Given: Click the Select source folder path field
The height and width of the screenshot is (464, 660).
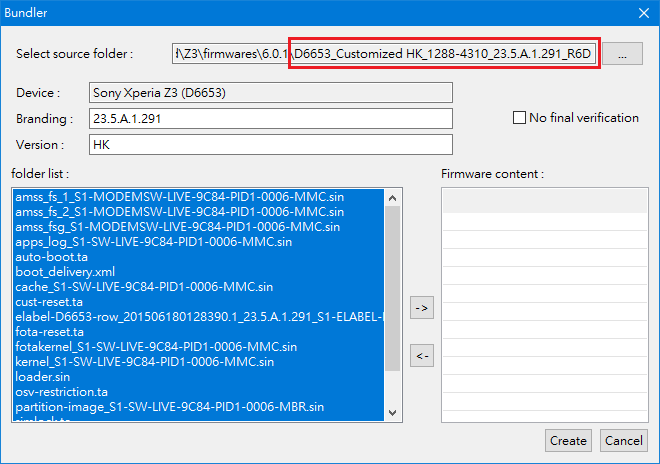Looking at the screenshot, I should click(384, 54).
